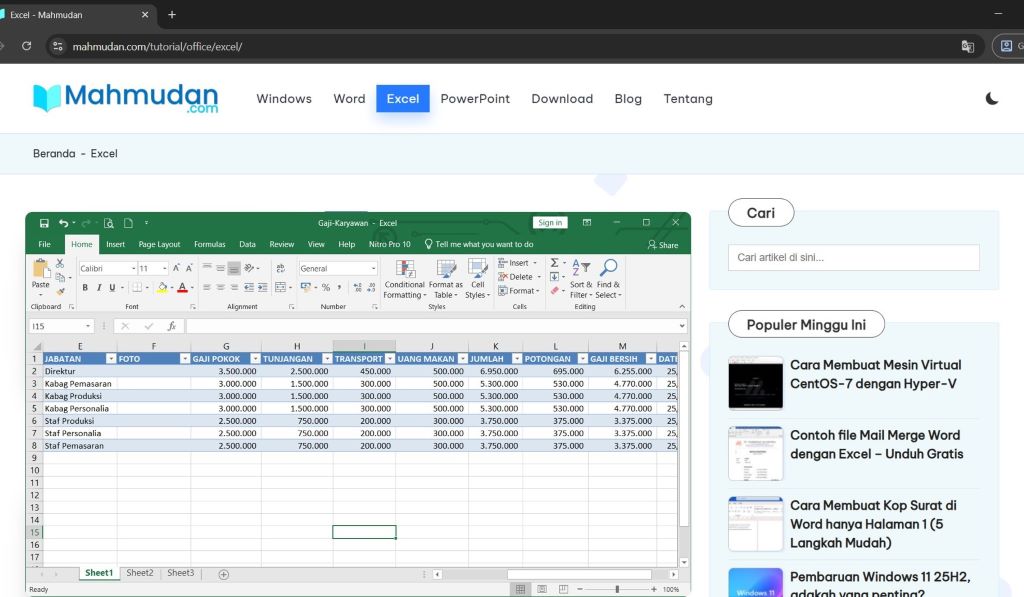
Task: Click the Cari artikel search field
Action: (853, 257)
